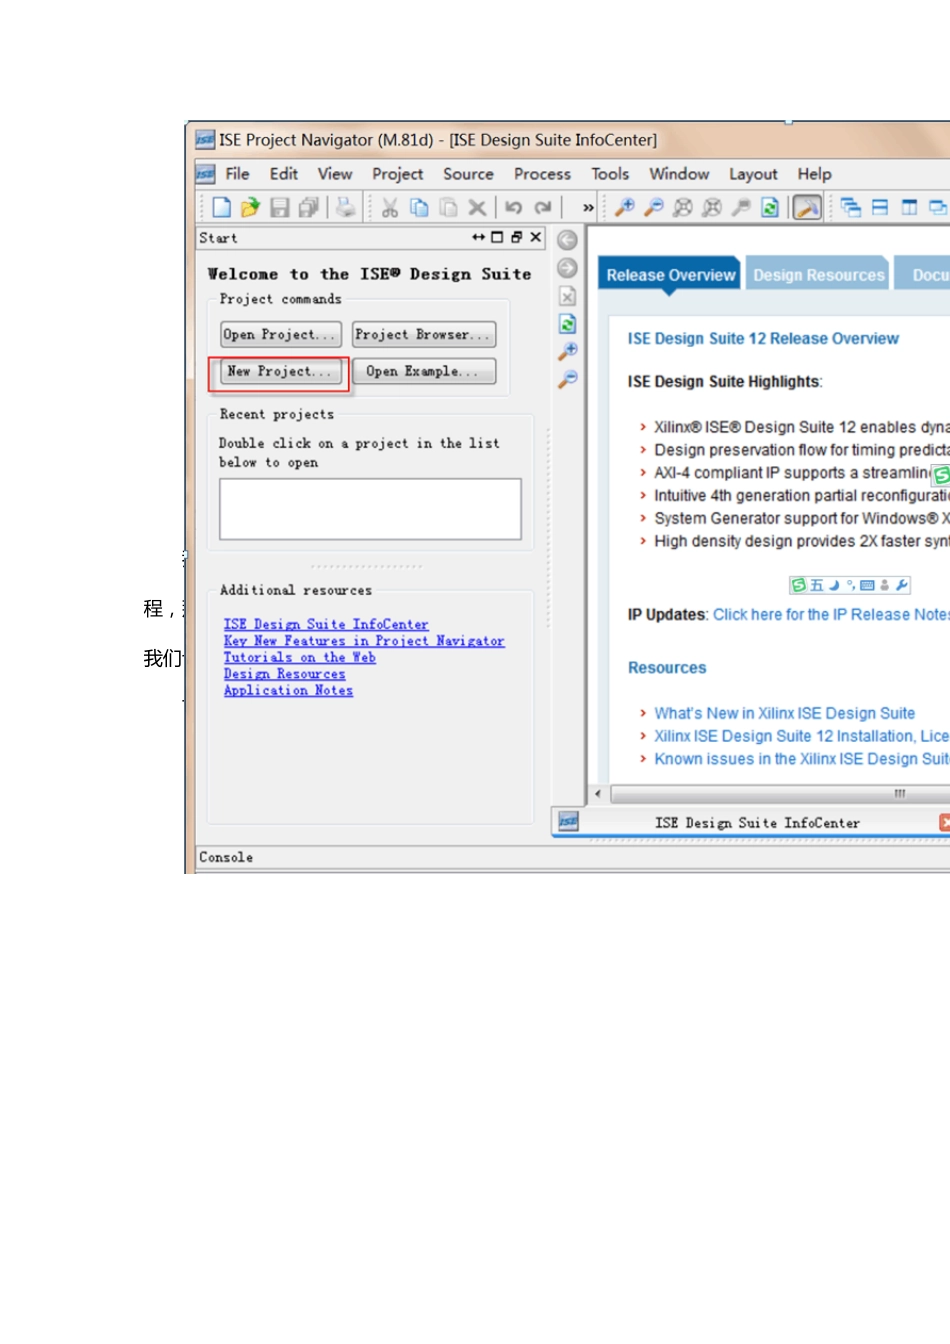Click the Copy toolbar icon

(x=419, y=207)
